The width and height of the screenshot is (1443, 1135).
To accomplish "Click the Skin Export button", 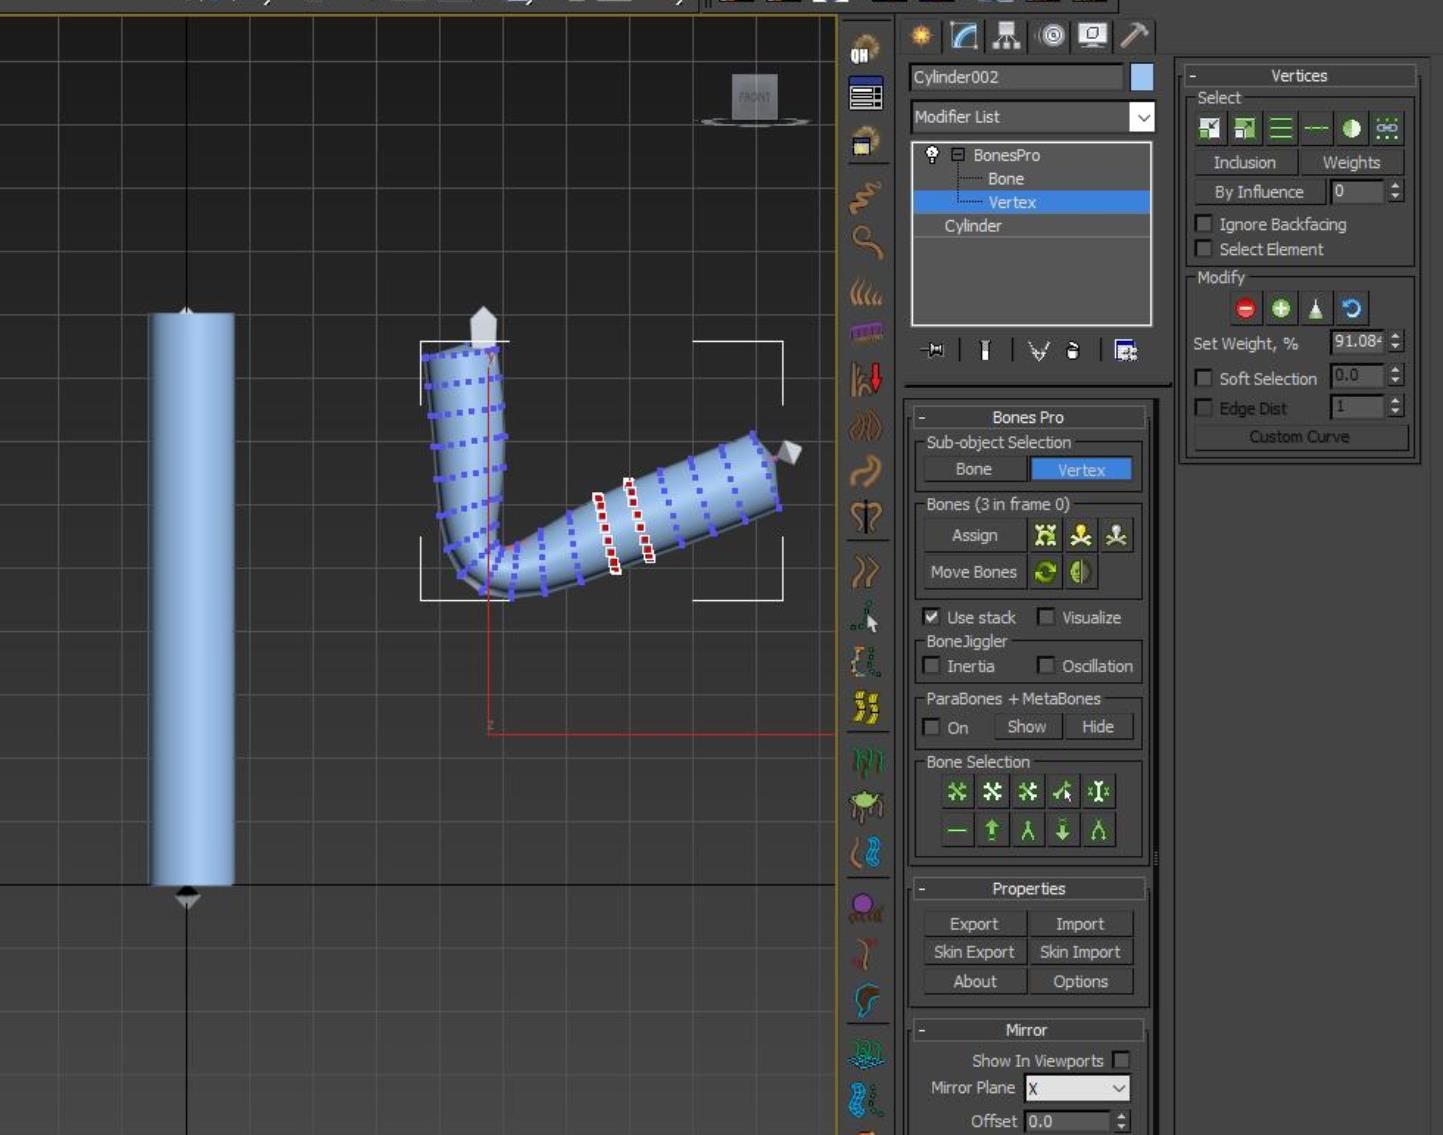I will (x=974, y=952).
